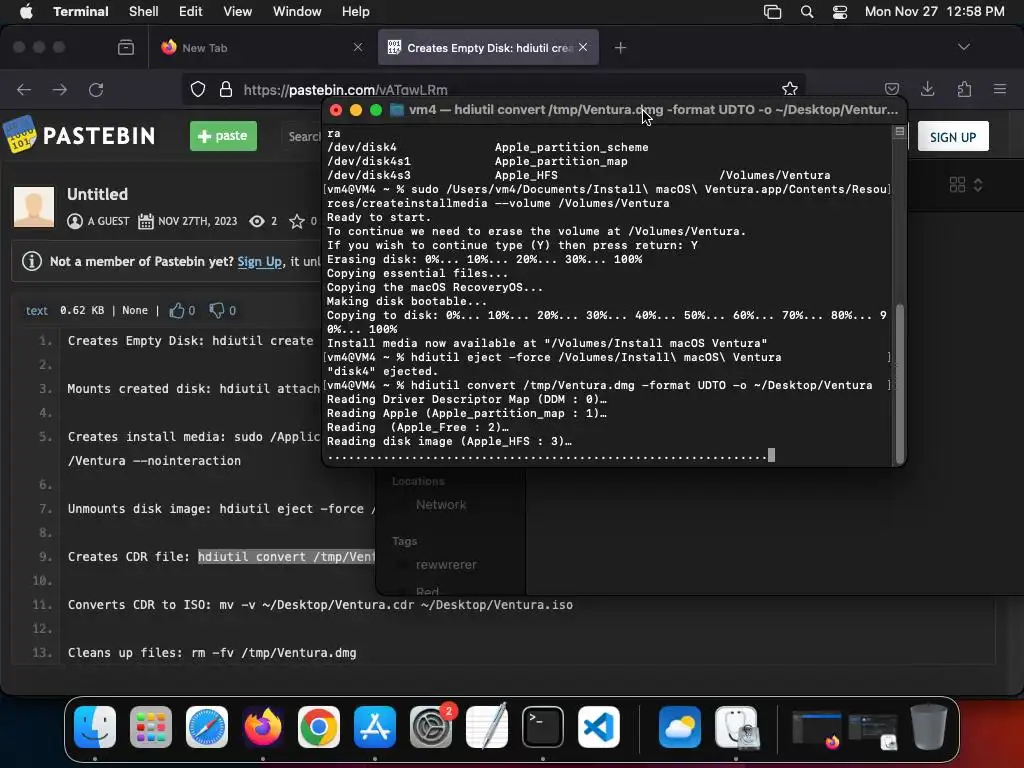
Task: Click the tracking protection shield icon
Action: 198,89
